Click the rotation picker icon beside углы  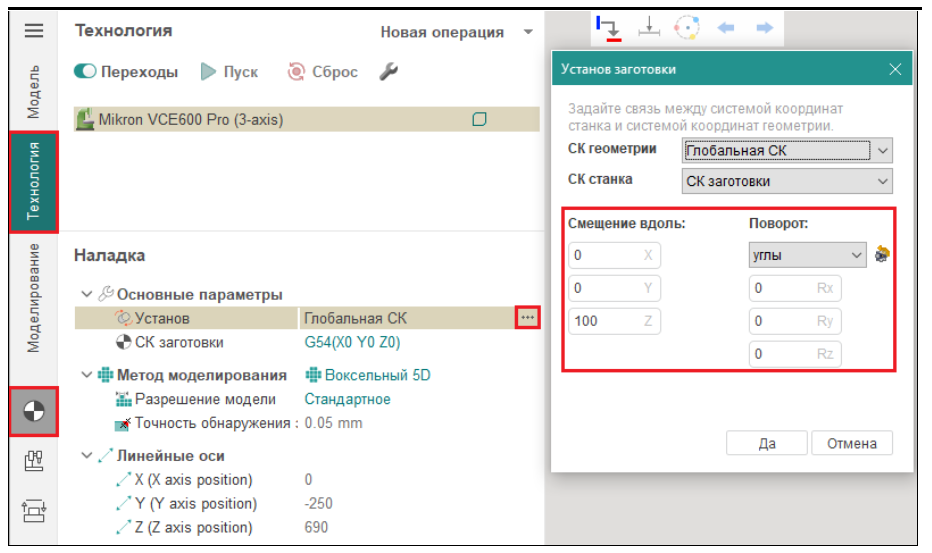point(882,255)
